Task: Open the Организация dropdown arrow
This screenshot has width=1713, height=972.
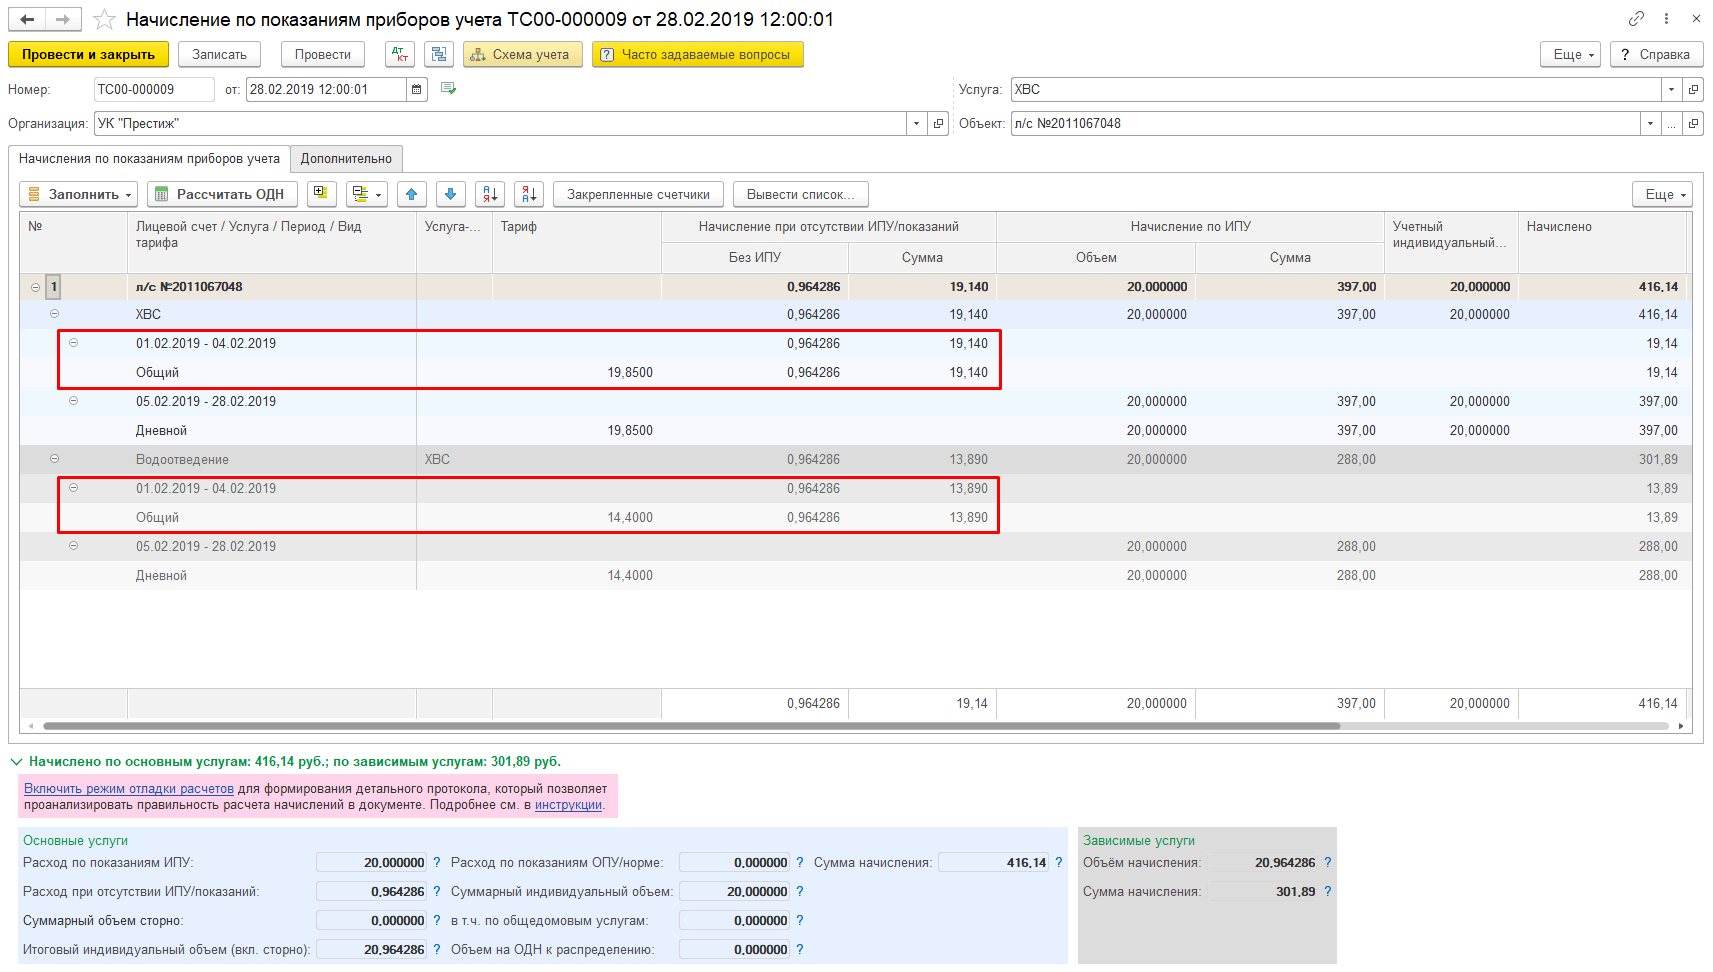Action: coord(917,124)
